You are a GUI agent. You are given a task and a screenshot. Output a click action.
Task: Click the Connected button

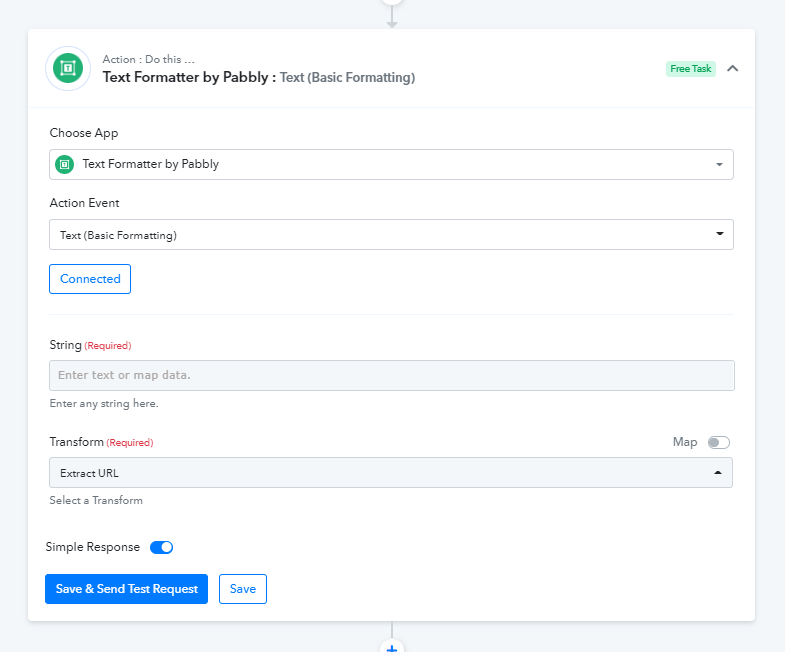pos(90,279)
